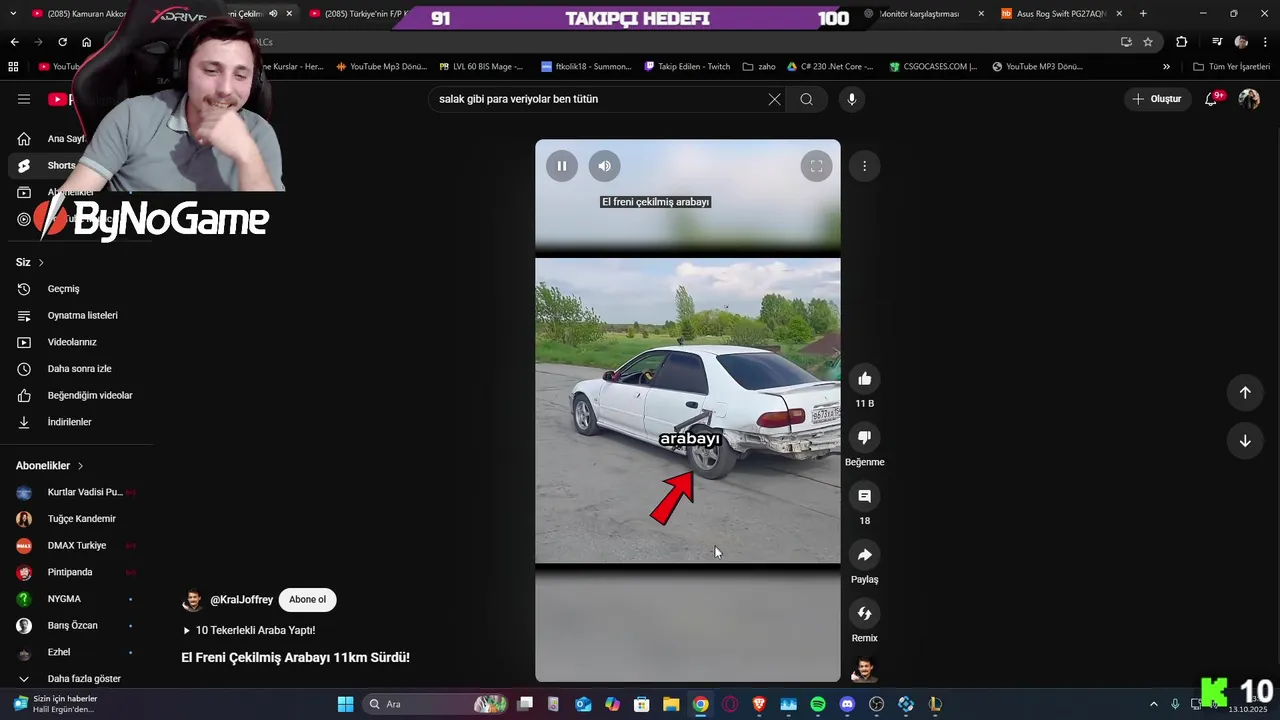This screenshot has width=1280, height=720.
Task: Open the channel avatar below Remix
Action: (864, 670)
